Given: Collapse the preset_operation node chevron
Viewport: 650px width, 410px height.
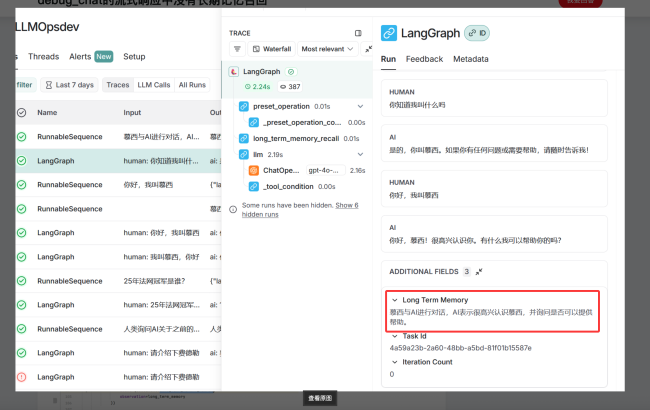Looking at the screenshot, I should coord(360,107).
